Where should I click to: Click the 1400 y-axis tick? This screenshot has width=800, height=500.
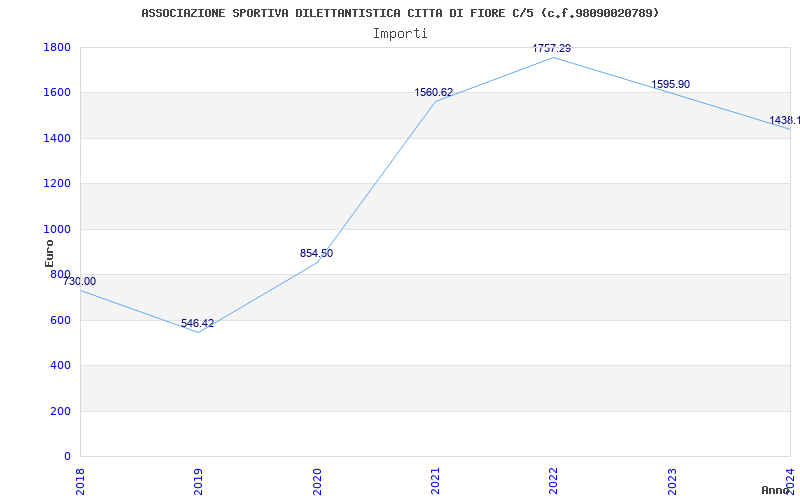57,138
